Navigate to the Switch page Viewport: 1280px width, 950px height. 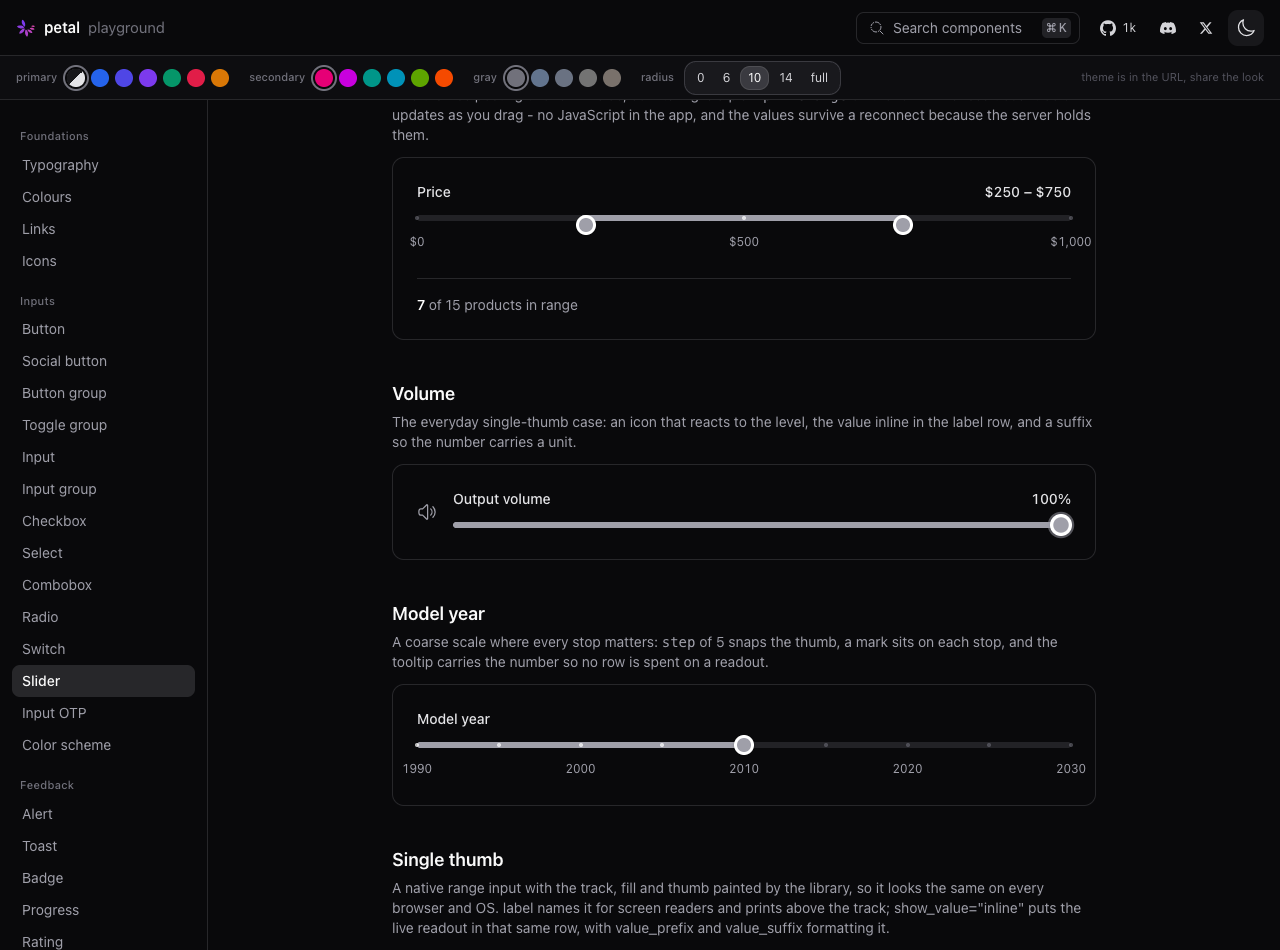103,649
